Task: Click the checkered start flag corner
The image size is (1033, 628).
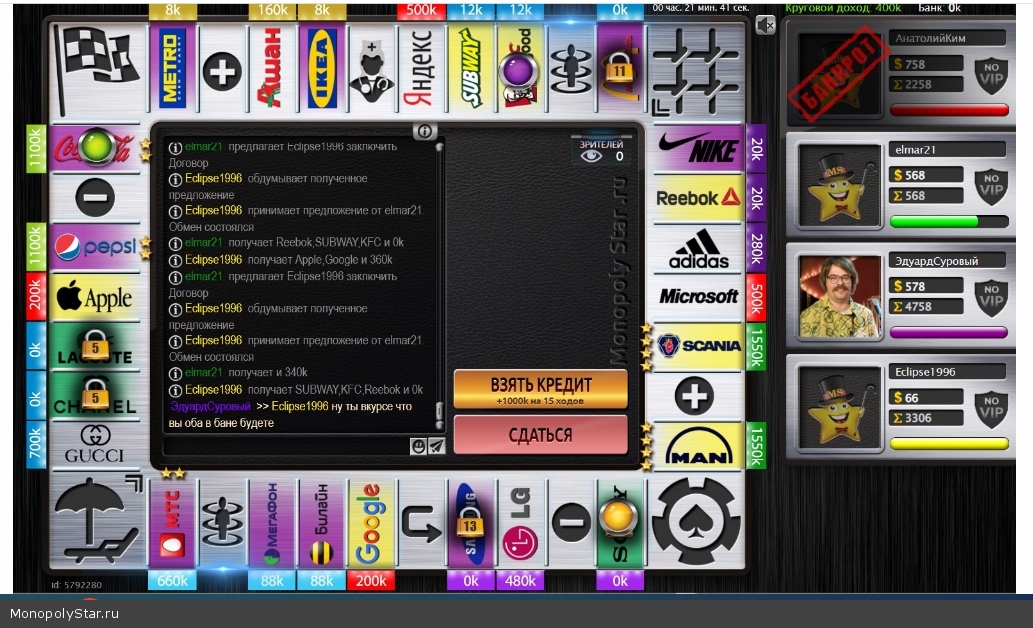Action: coord(98,69)
